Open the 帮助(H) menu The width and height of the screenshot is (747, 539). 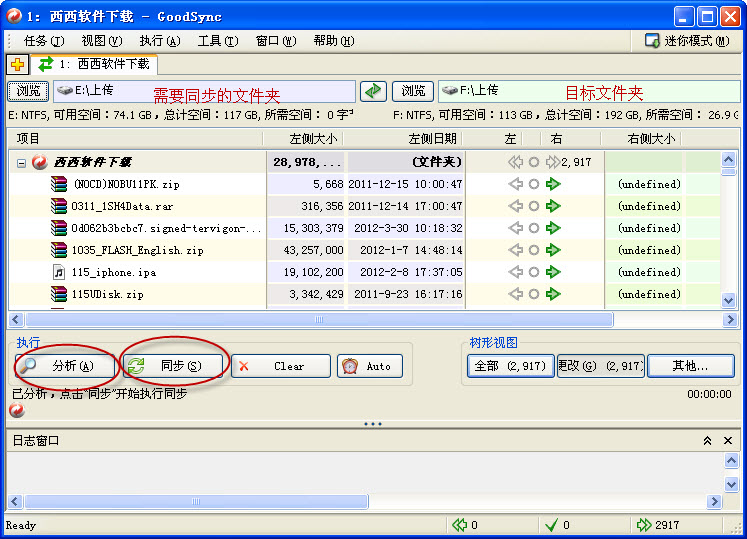(x=334, y=41)
